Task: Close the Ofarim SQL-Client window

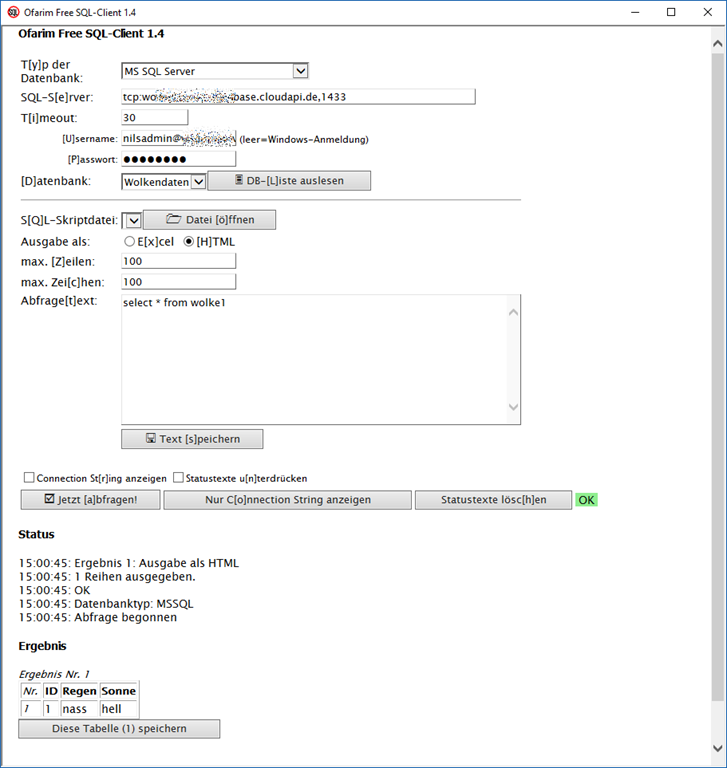Action: tap(707, 12)
